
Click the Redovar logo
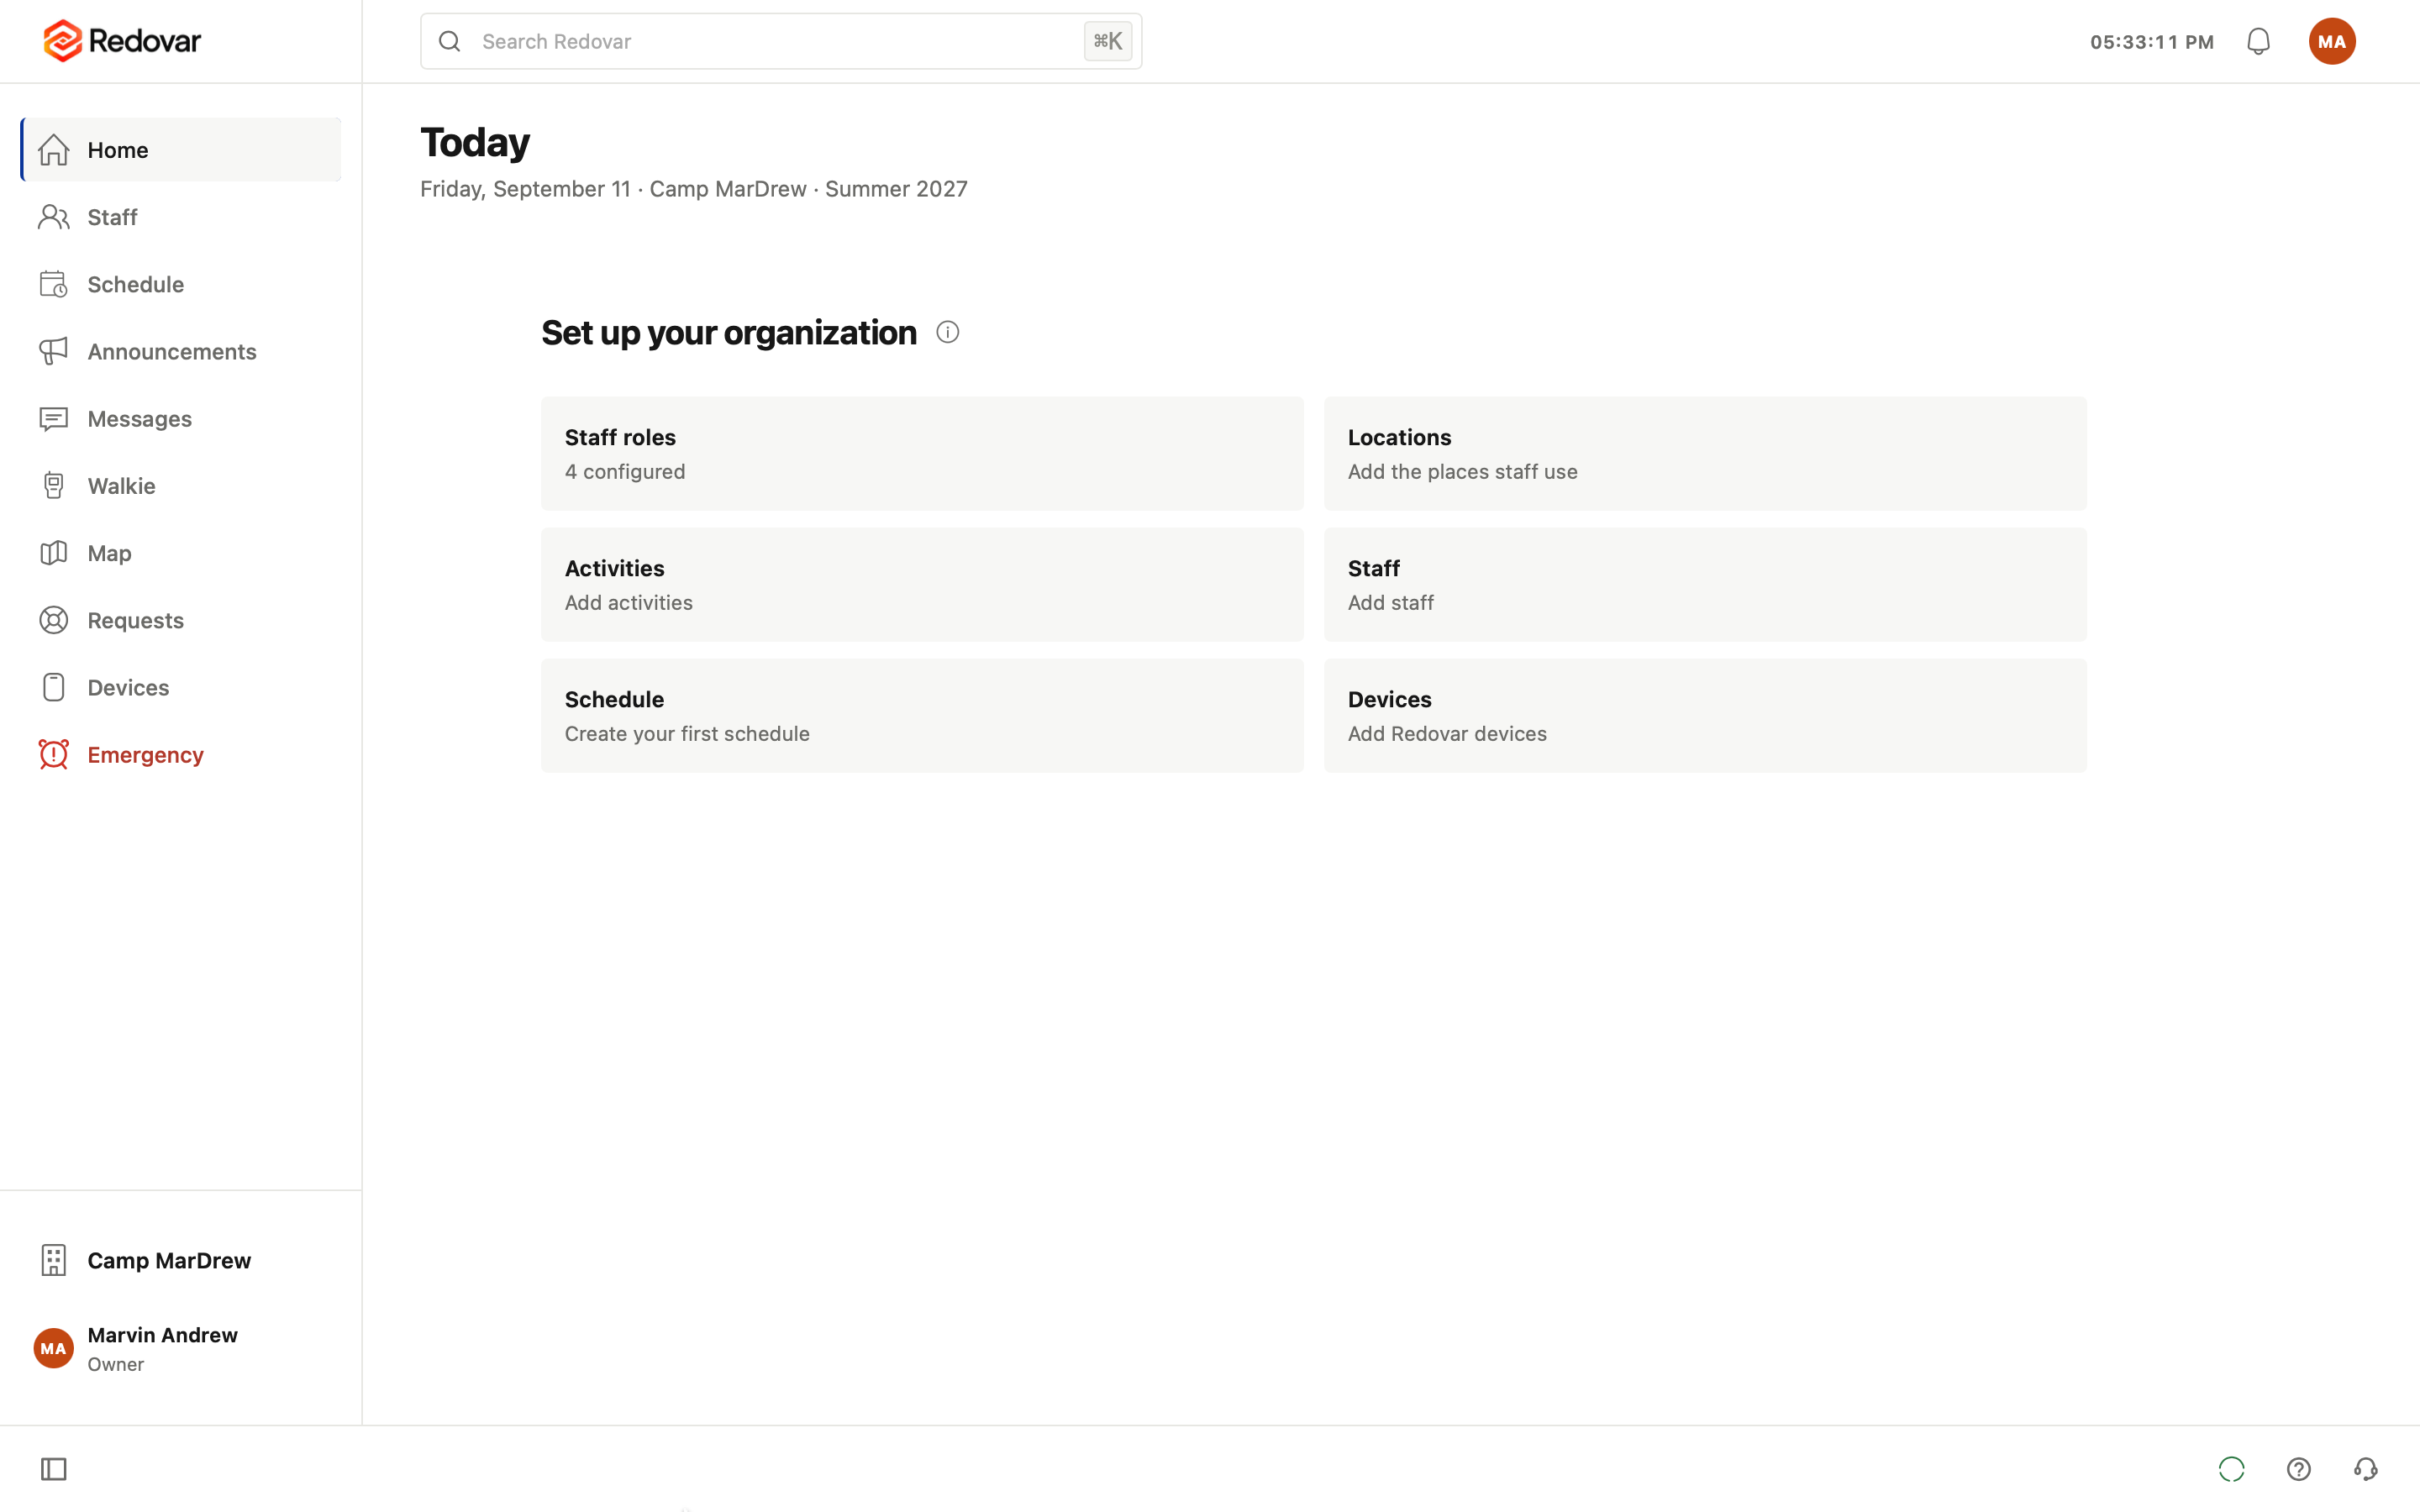click(121, 41)
